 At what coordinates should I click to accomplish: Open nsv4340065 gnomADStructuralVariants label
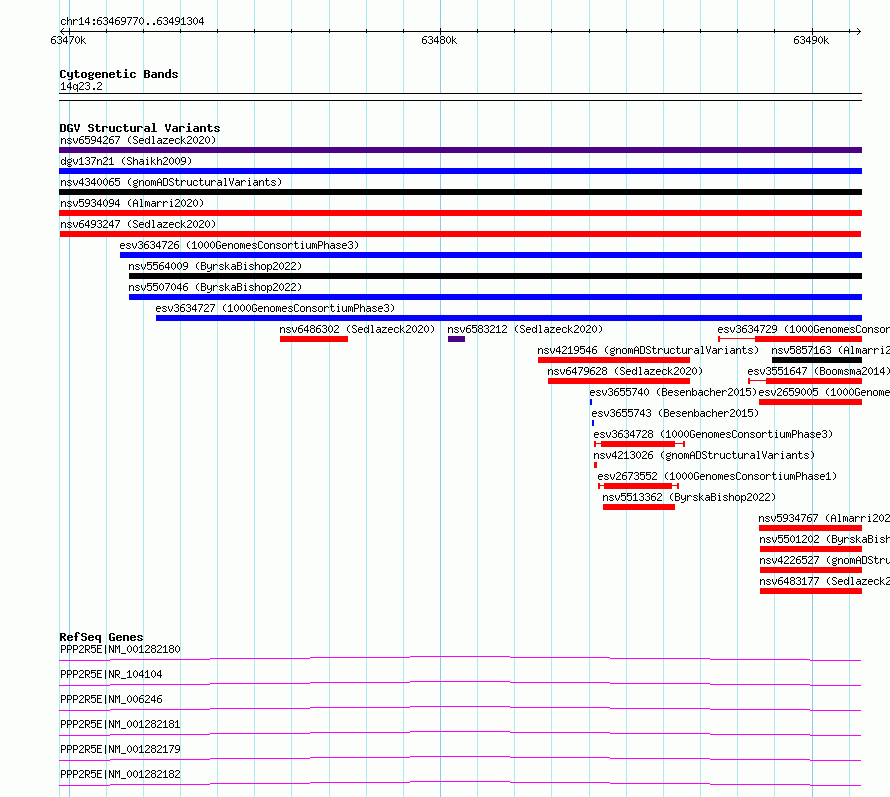click(171, 182)
